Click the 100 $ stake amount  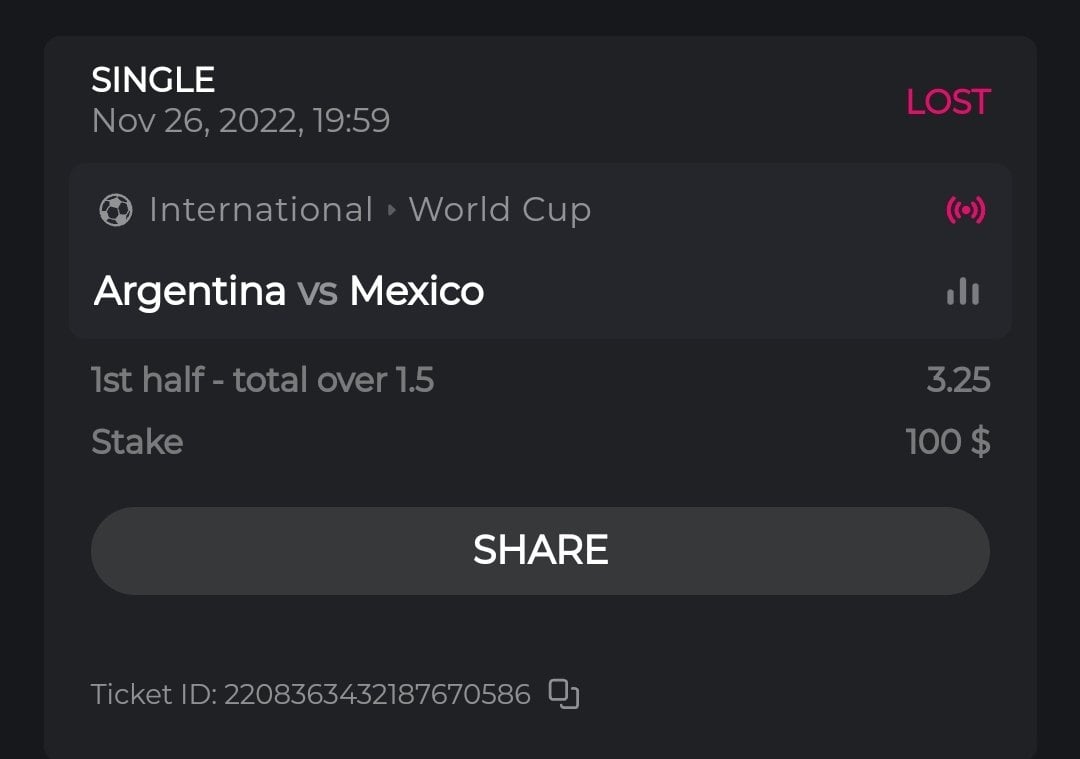[947, 442]
